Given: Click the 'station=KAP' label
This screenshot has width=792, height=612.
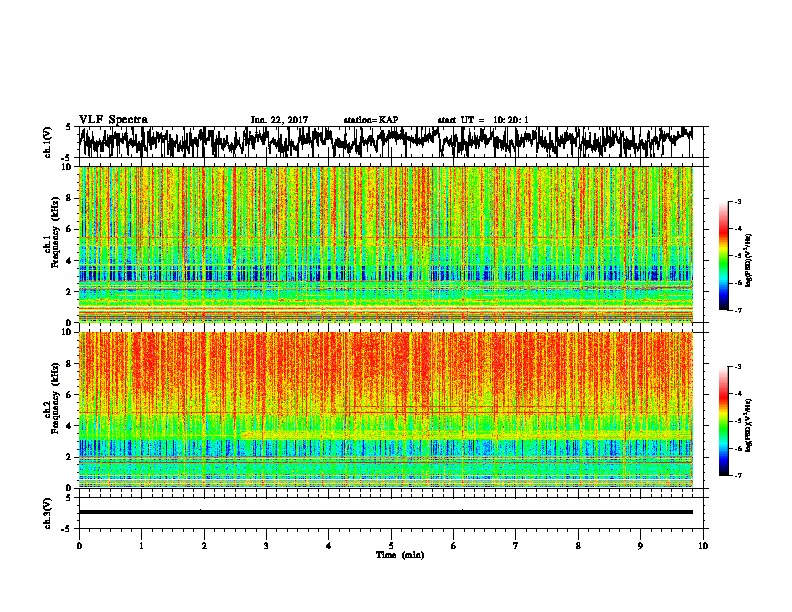Looking at the screenshot, I should pyautogui.click(x=371, y=120).
